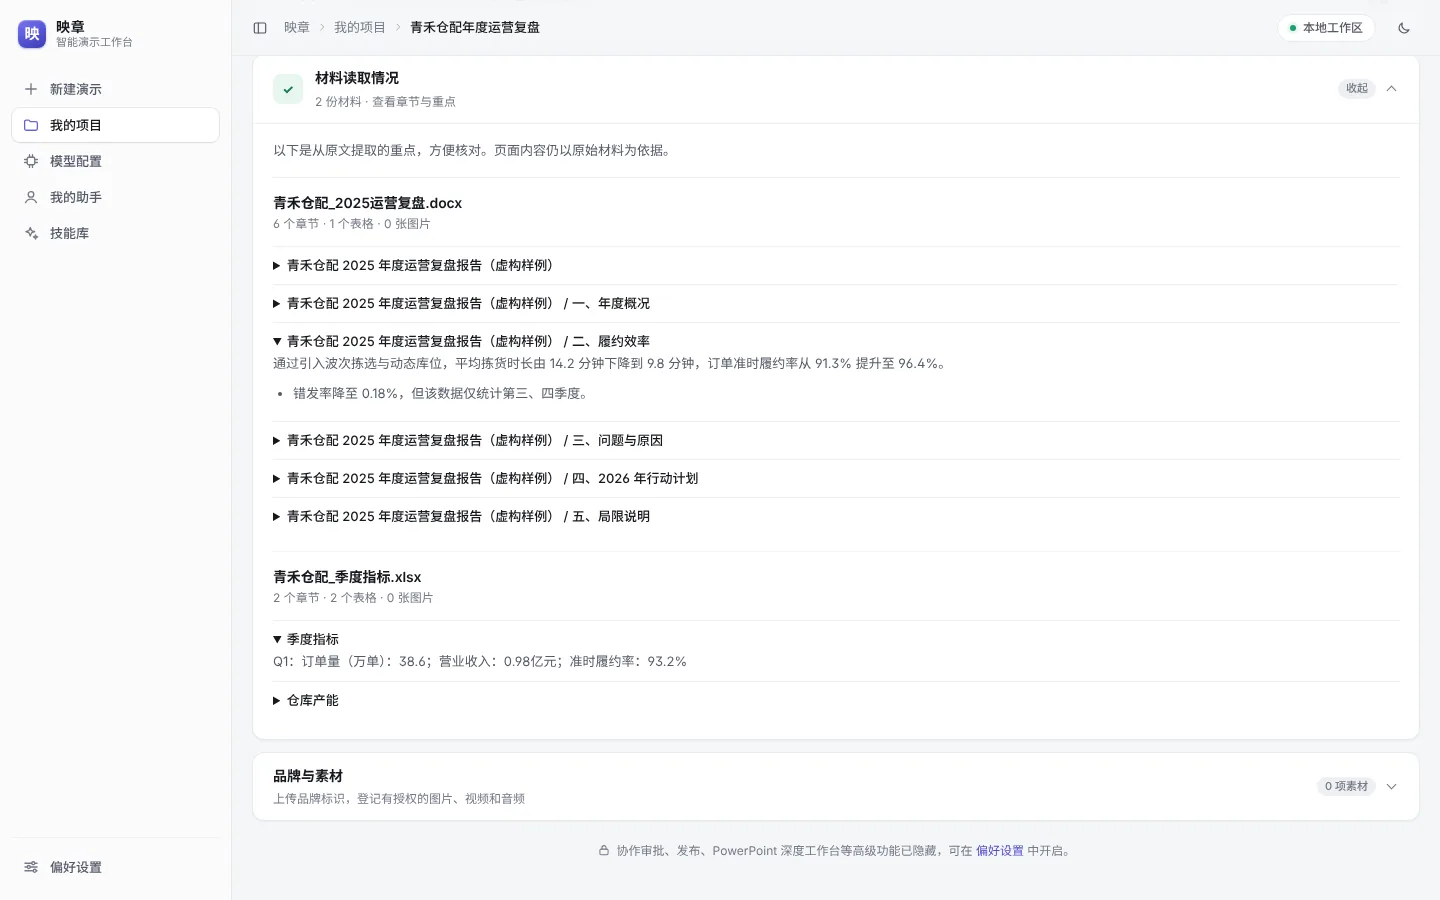
Task: Click the 收起 button
Action: (x=1356, y=88)
